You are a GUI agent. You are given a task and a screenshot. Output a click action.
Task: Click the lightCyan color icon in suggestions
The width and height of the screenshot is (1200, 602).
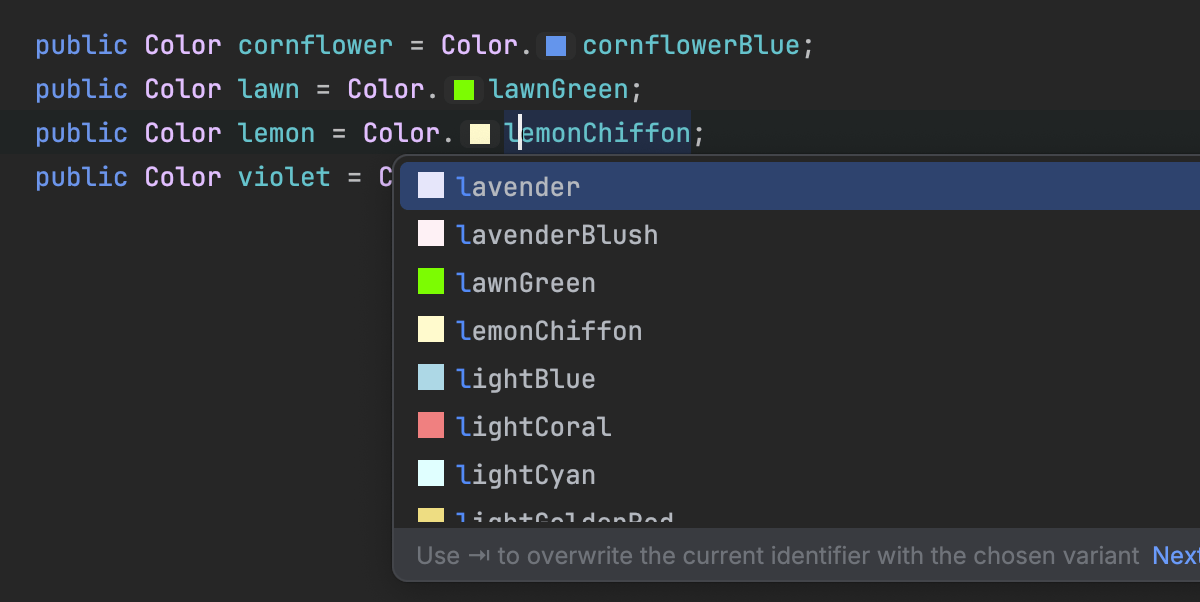431,474
